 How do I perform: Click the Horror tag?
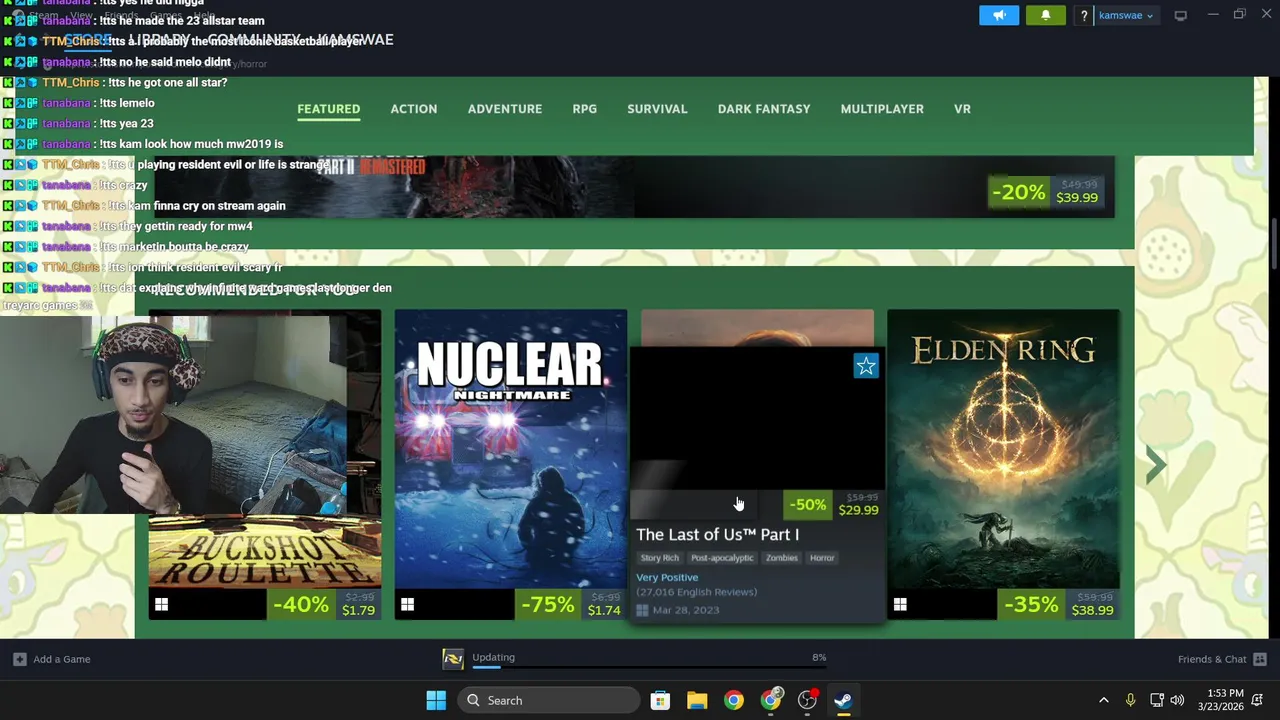[822, 558]
